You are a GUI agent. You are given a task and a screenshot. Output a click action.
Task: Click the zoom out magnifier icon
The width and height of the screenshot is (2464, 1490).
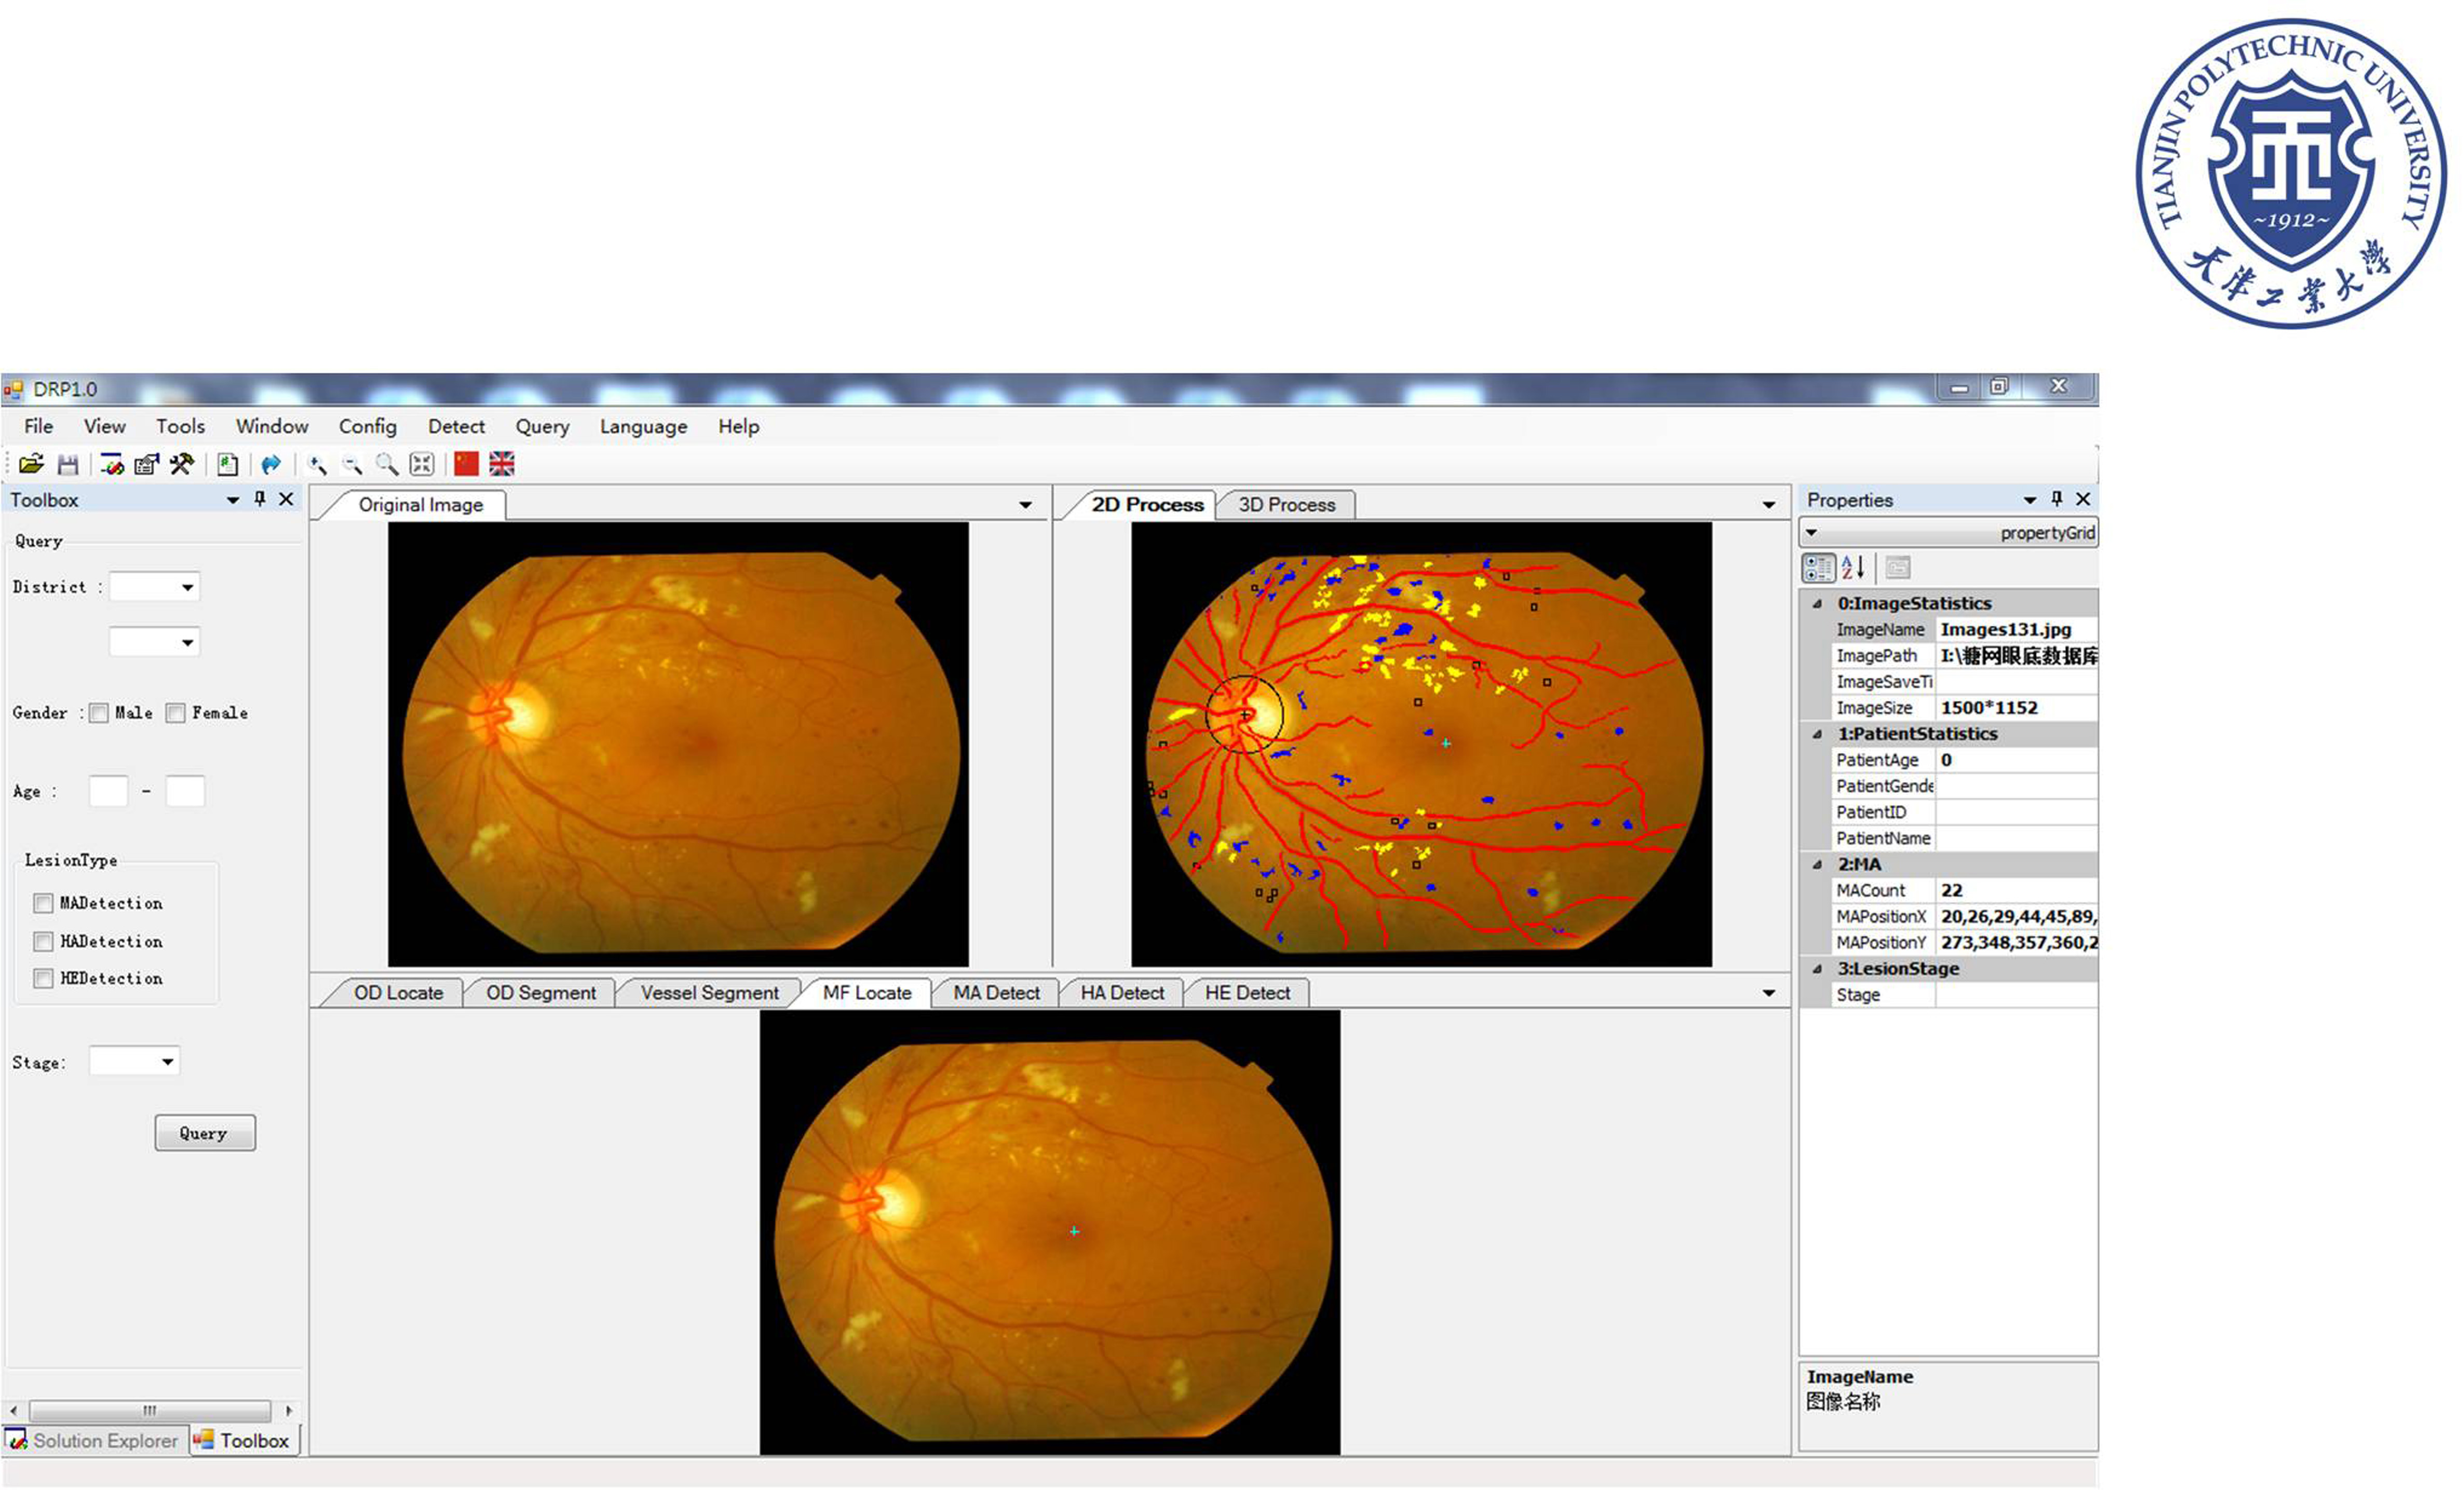coord(352,464)
